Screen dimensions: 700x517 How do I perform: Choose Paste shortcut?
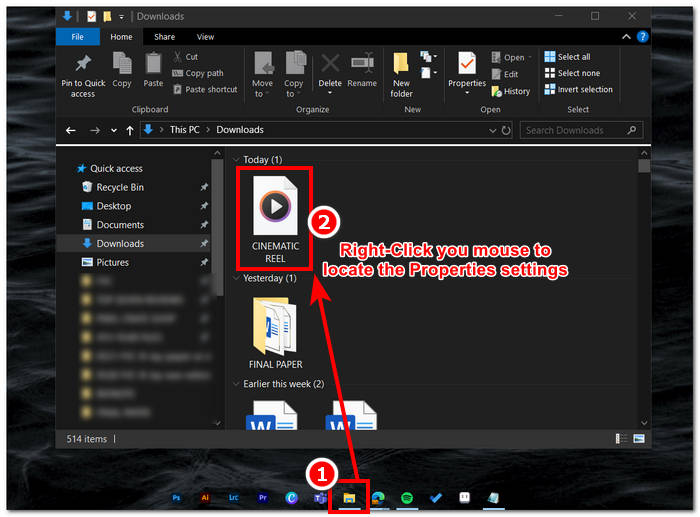coord(205,89)
